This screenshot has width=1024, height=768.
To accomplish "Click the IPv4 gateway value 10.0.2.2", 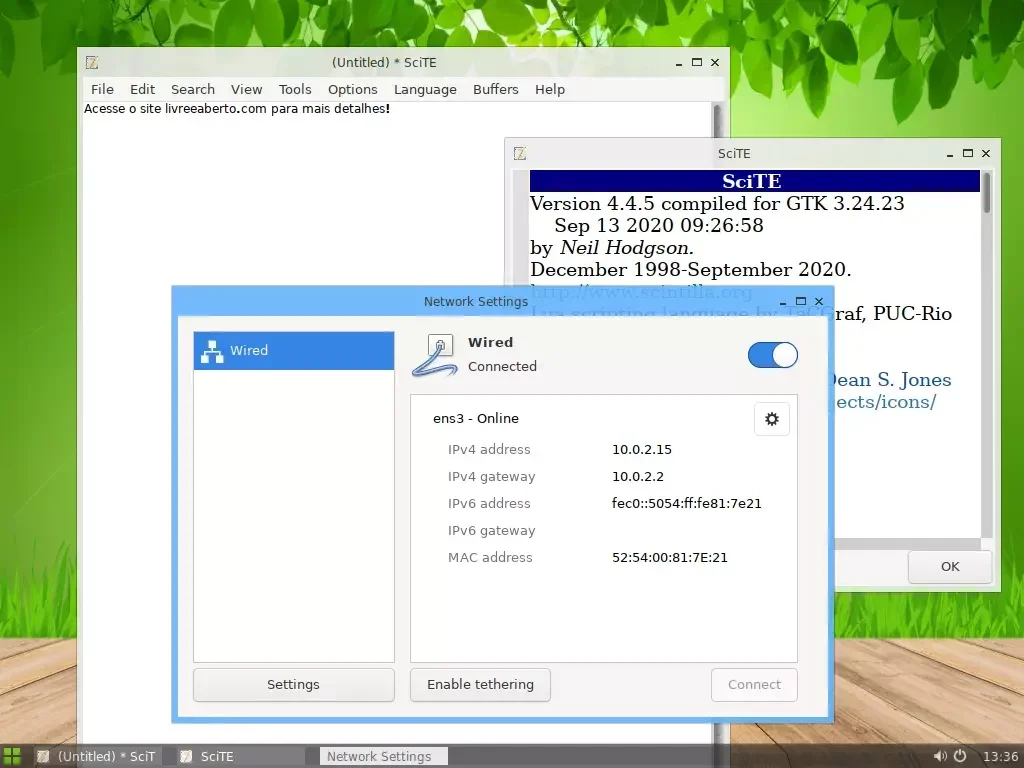I will tap(637, 477).
